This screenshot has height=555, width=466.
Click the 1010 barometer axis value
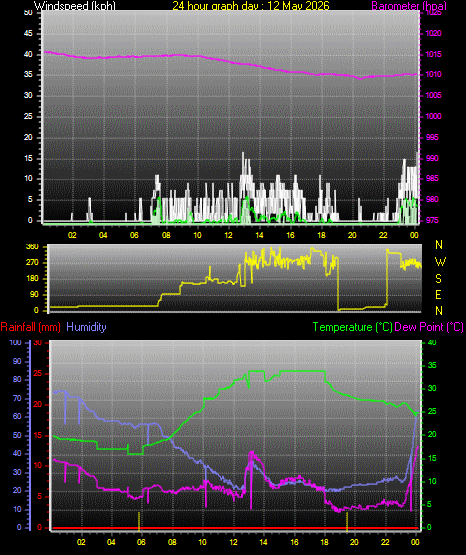[433, 74]
